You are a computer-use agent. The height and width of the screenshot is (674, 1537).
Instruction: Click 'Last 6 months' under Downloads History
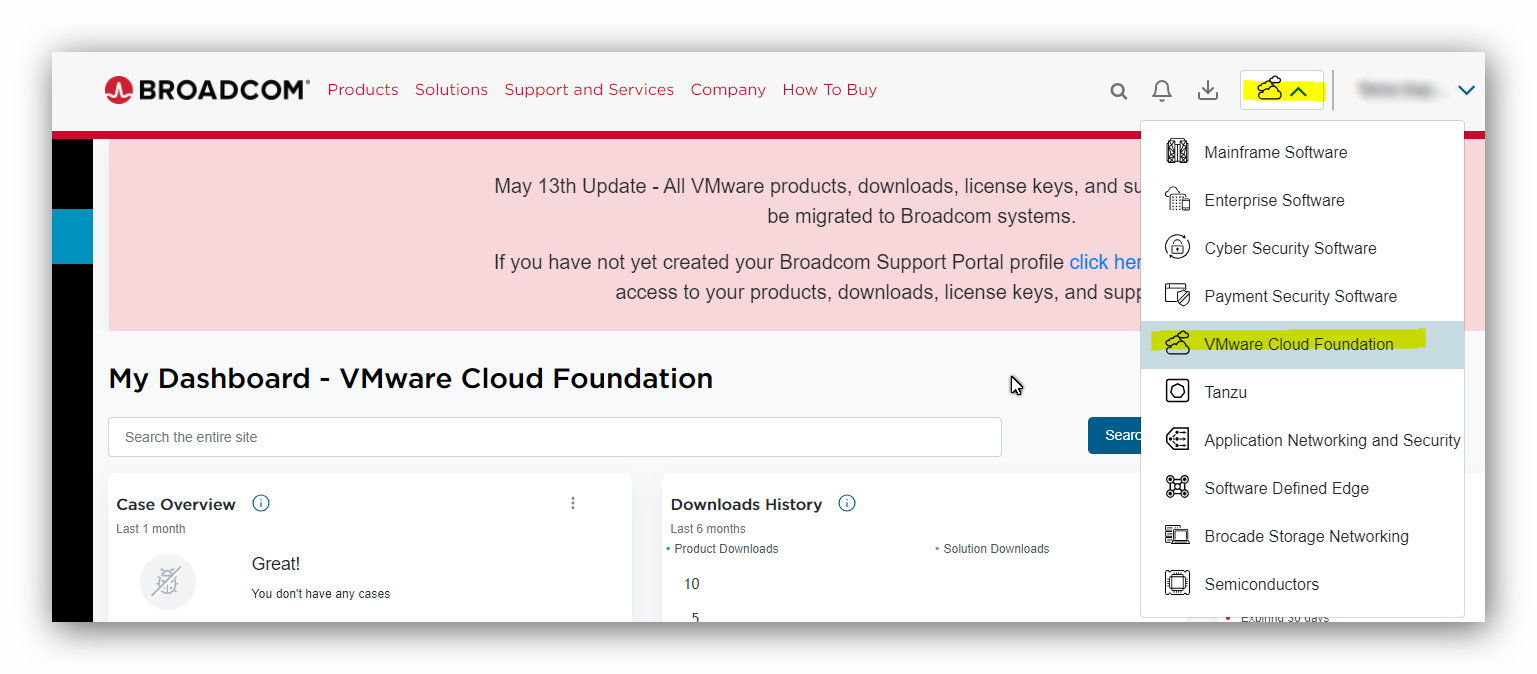point(708,529)
